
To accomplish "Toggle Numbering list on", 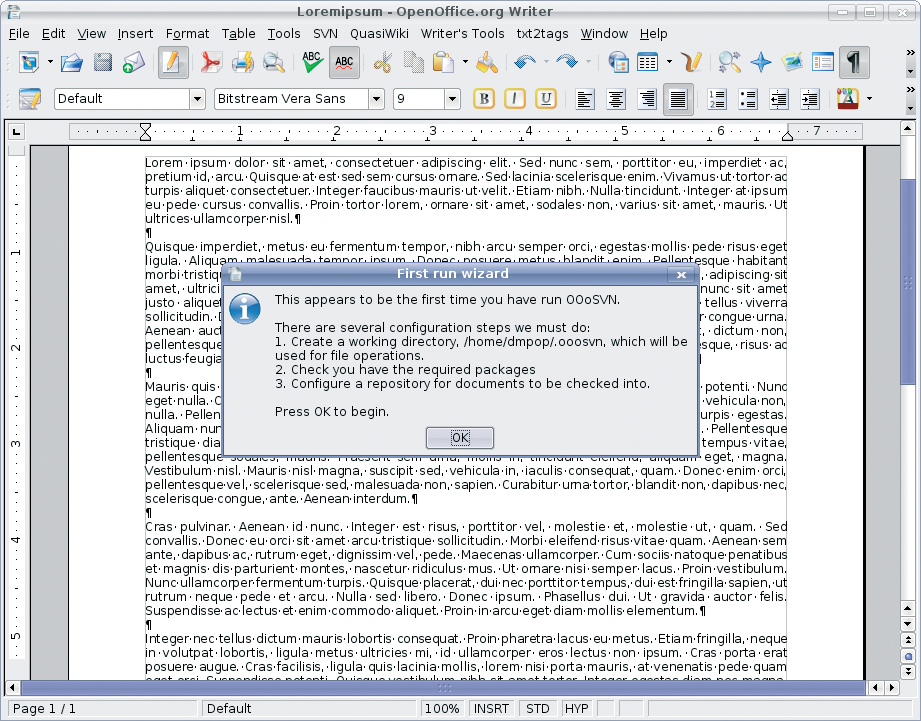I will coord(717,99).
